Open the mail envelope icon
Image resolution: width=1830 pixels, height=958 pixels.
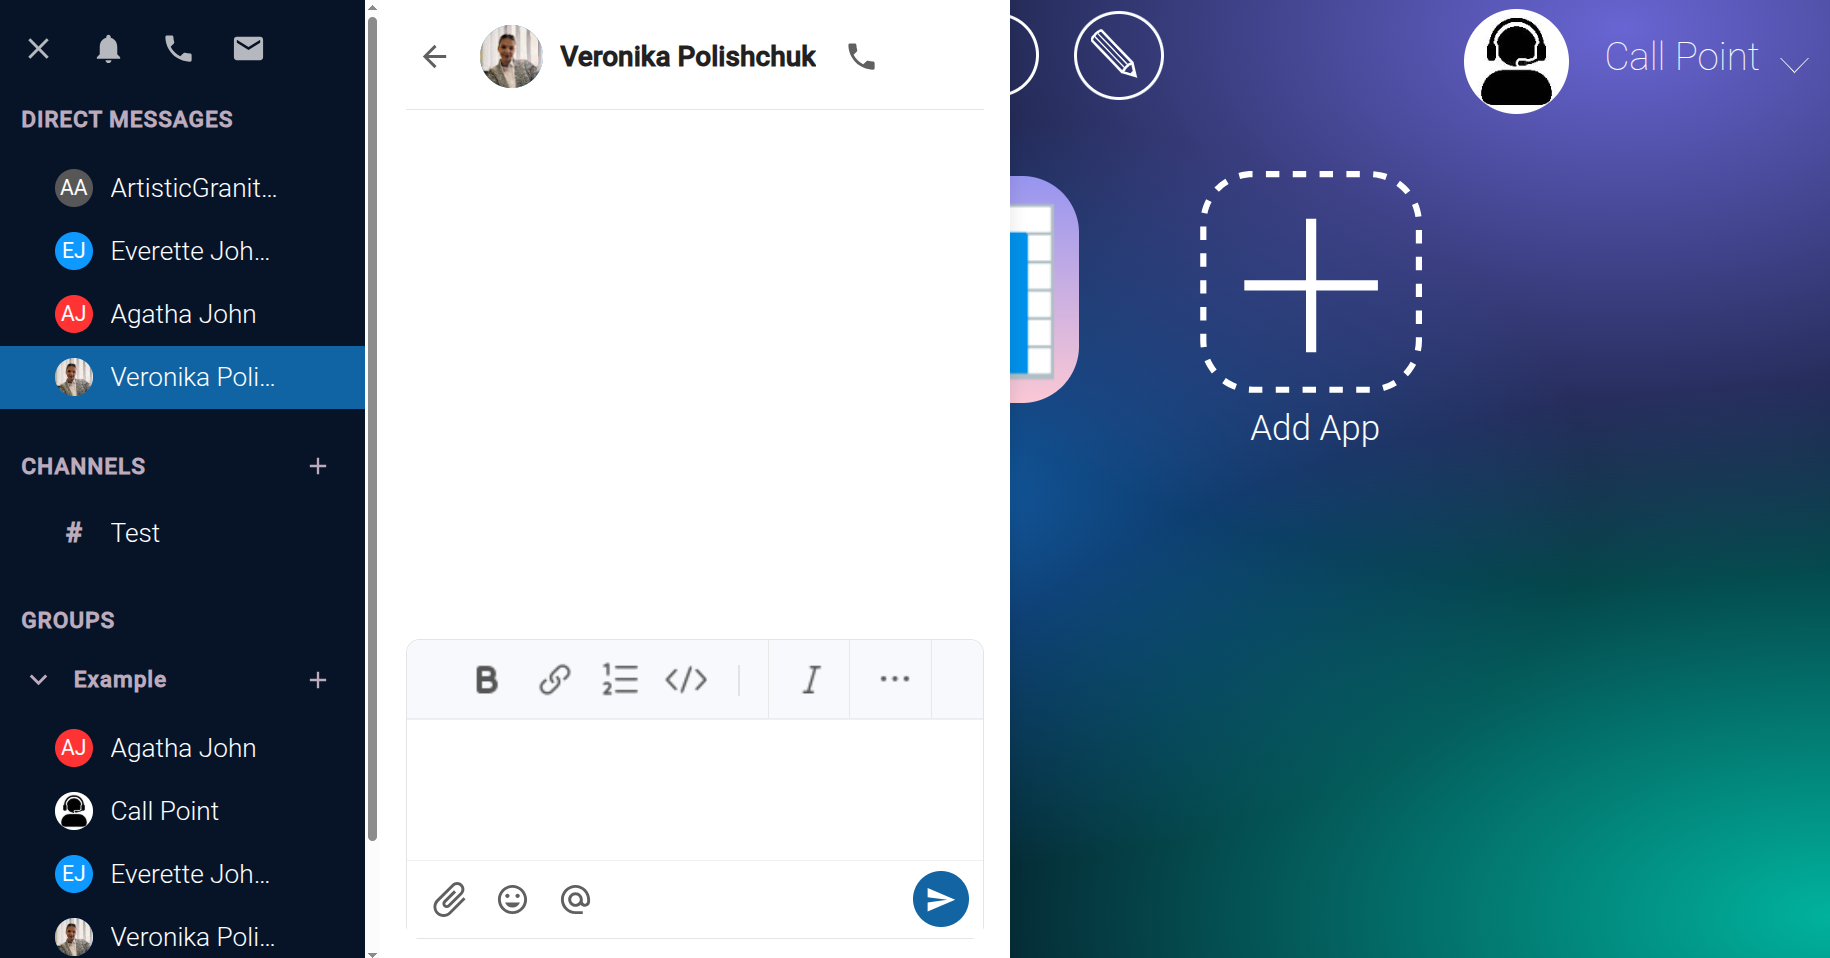pos(248,48)
